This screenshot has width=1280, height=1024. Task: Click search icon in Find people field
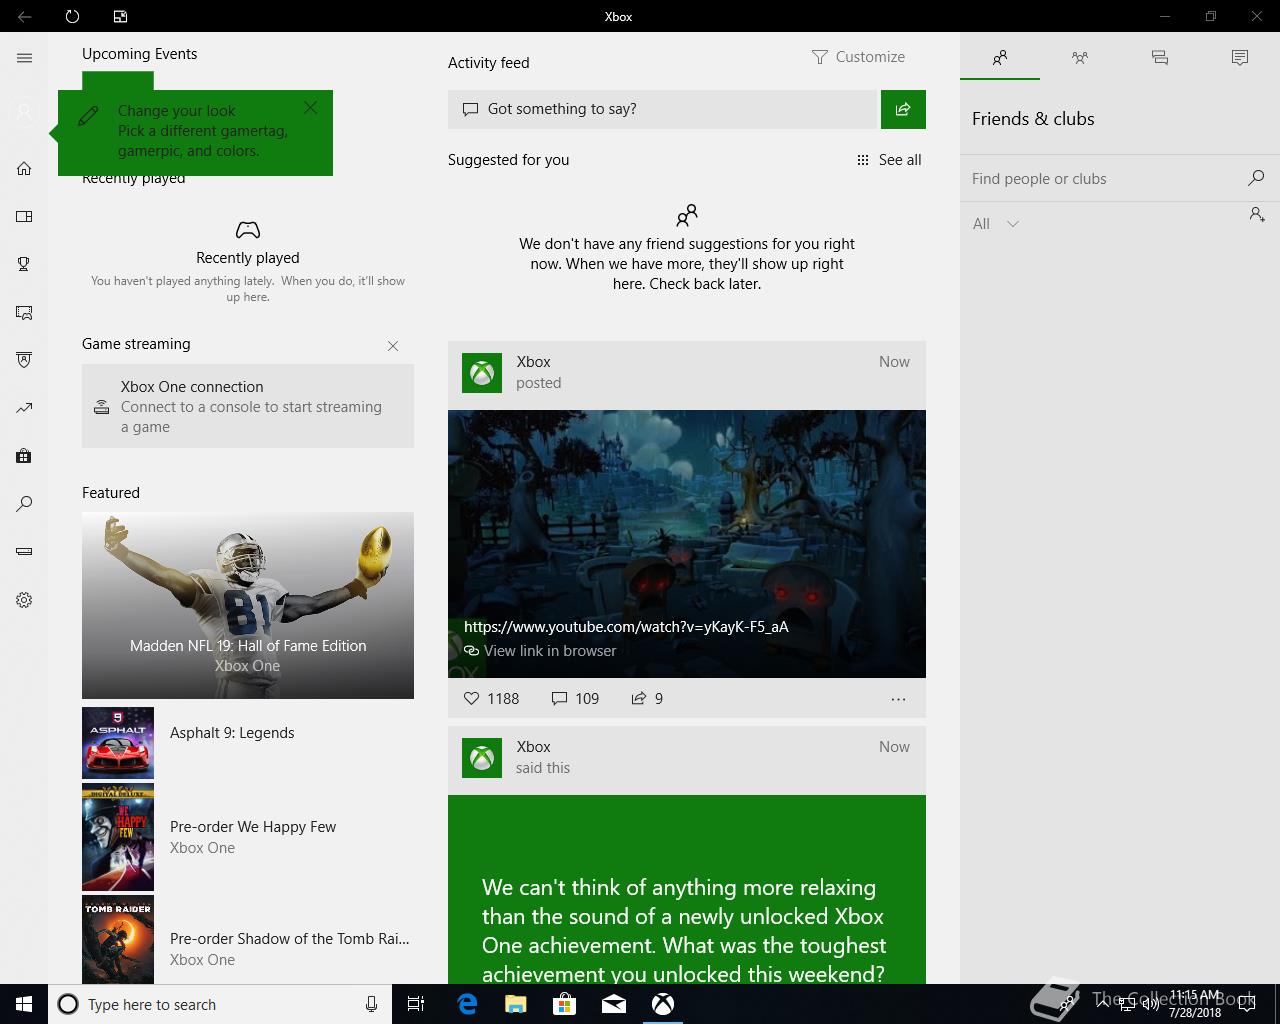click(x=1256, y=178)
